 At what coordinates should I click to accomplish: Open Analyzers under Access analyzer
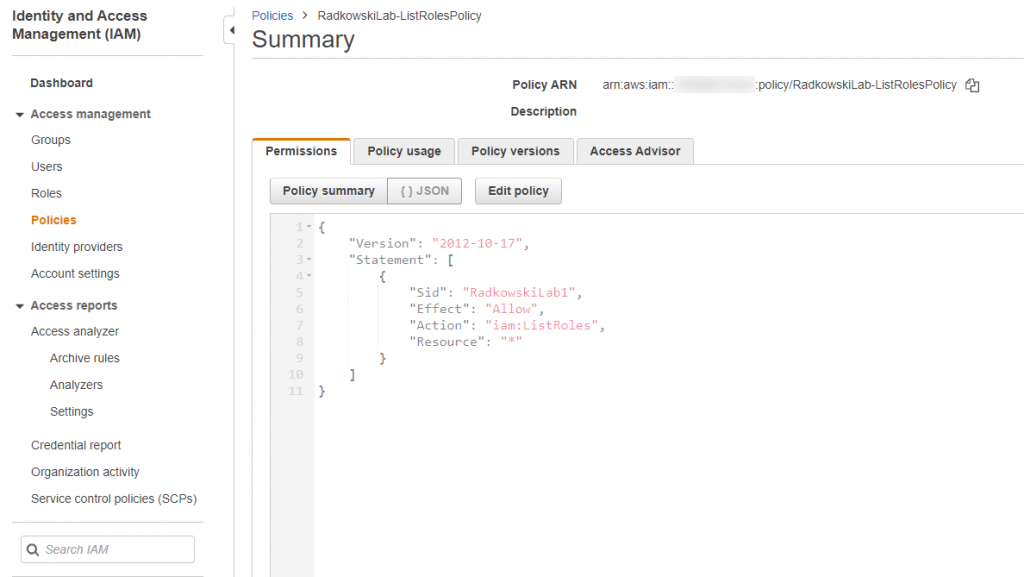tap(76, 385)
